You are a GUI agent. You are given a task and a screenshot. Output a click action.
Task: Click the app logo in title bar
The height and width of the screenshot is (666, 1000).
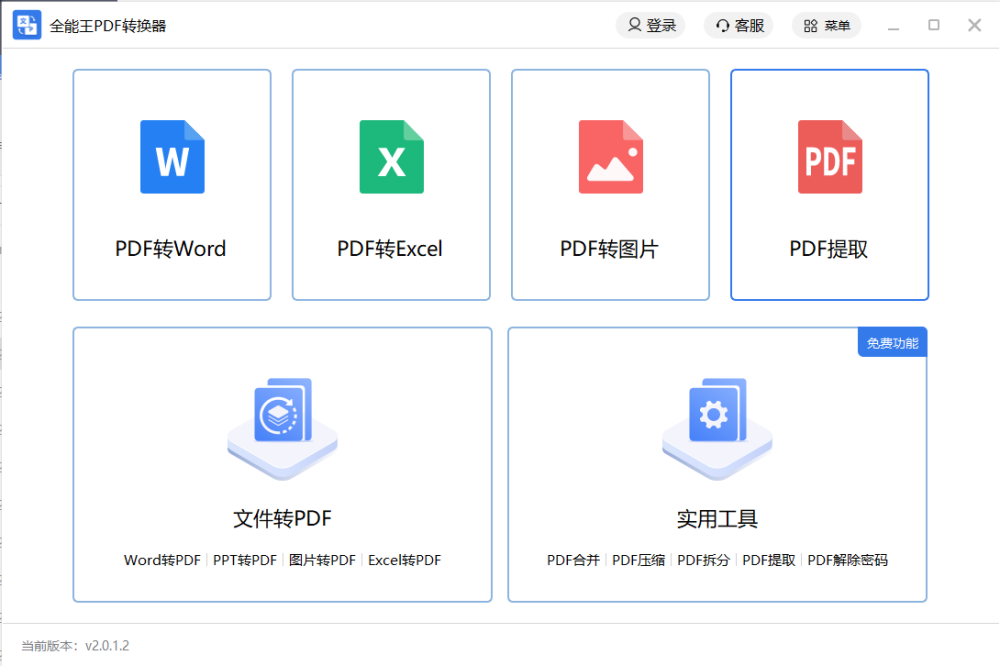(x=27, y=25)
